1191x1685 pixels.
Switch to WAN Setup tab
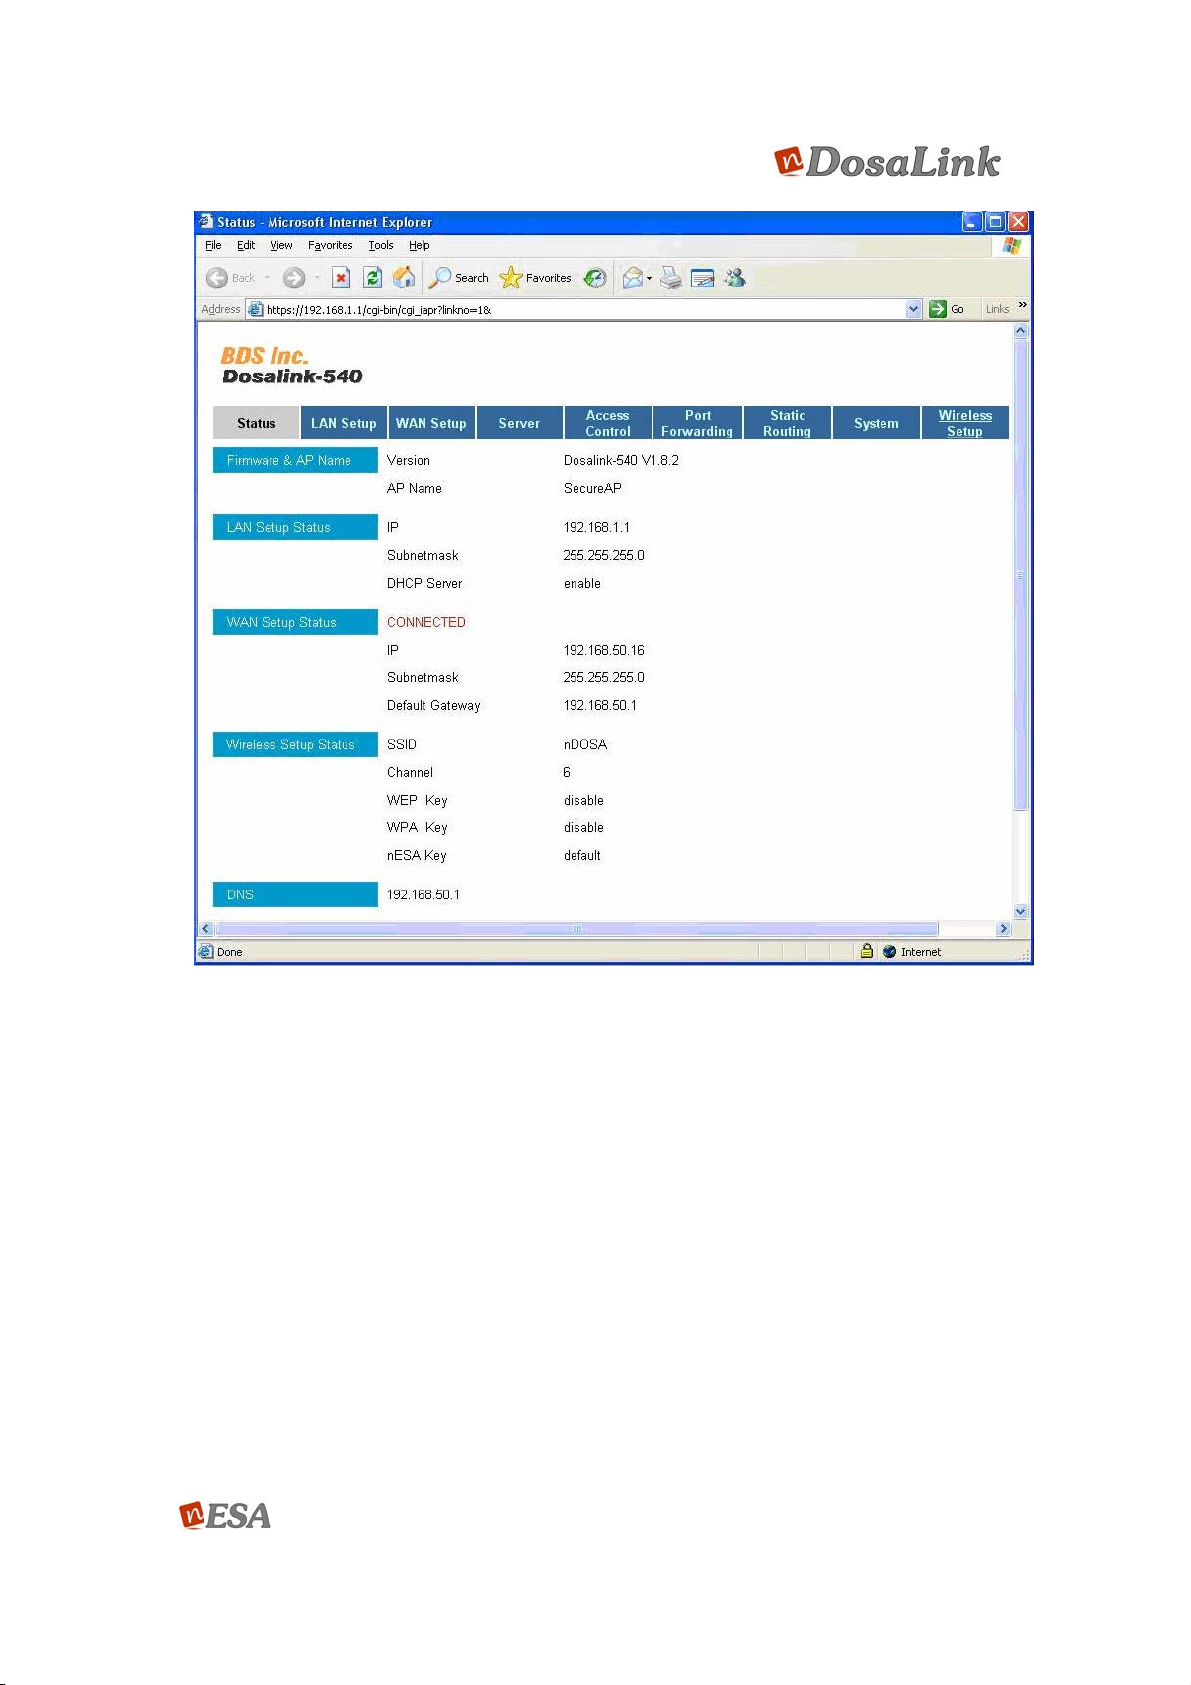pos(431,423)
